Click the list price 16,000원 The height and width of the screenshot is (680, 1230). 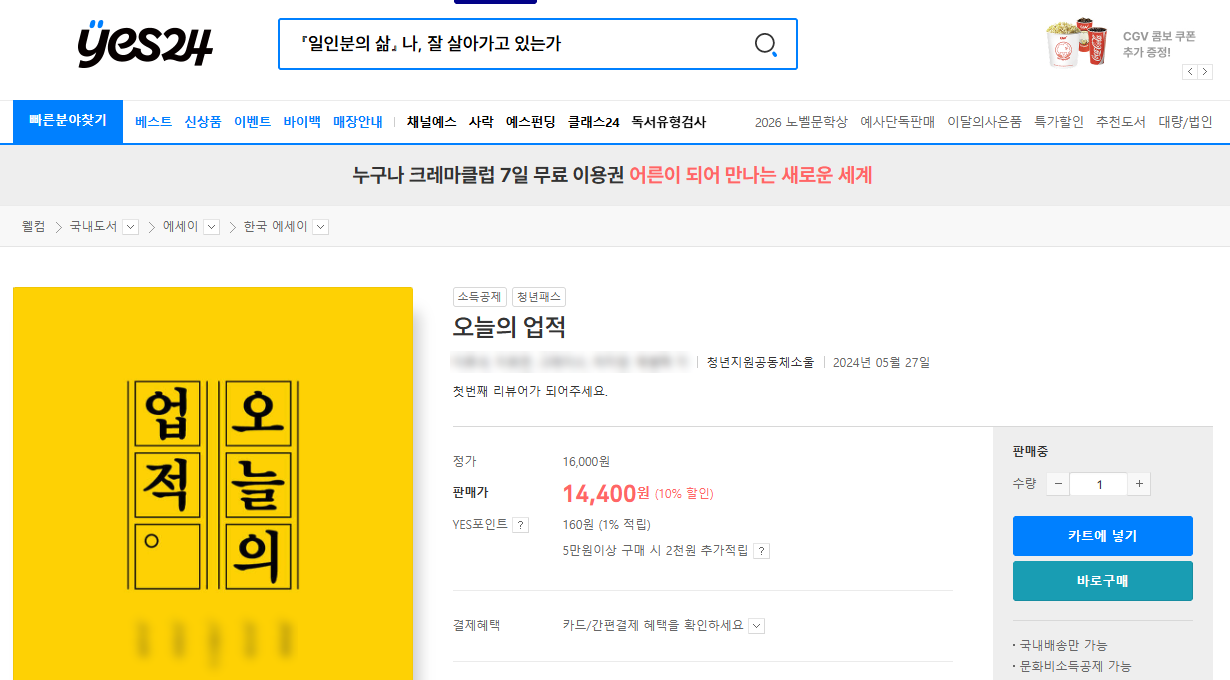click(x=586, y=461)
